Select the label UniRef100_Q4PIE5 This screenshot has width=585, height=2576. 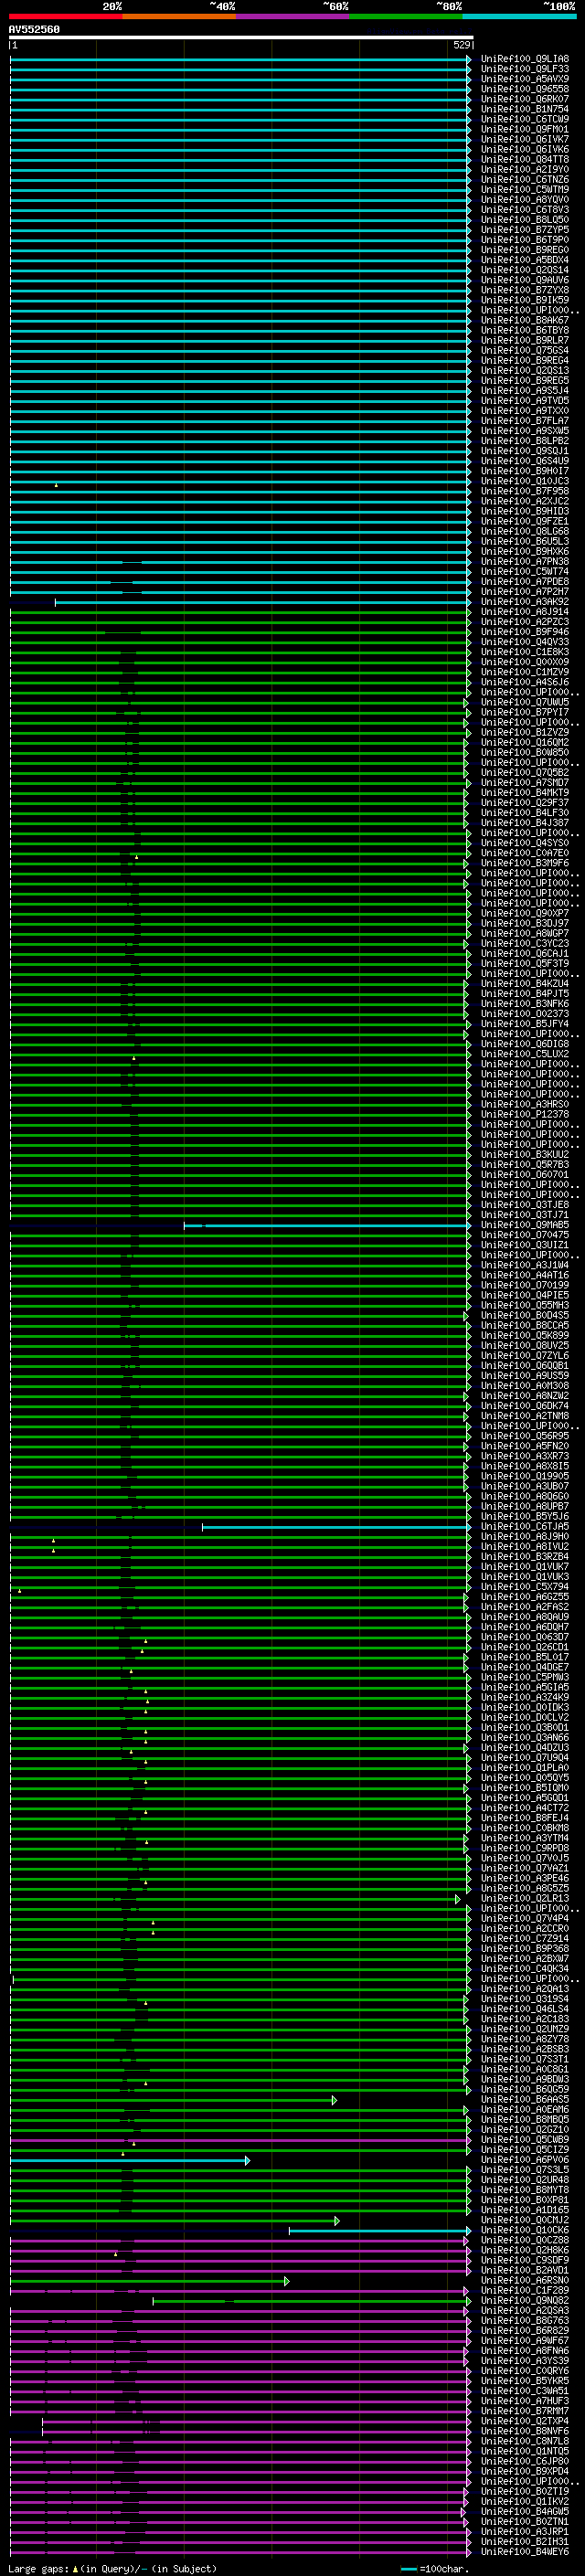525,1295
